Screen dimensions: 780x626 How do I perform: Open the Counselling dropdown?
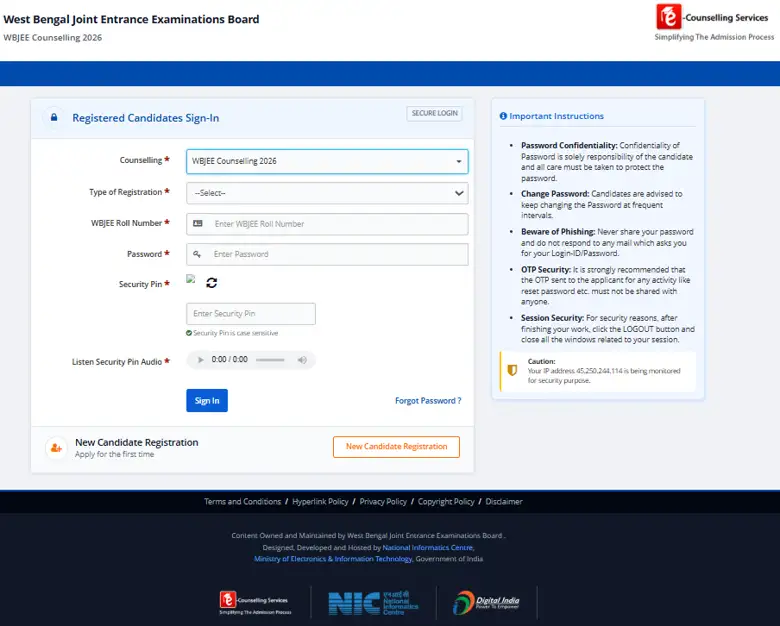(x=327, y=161)
